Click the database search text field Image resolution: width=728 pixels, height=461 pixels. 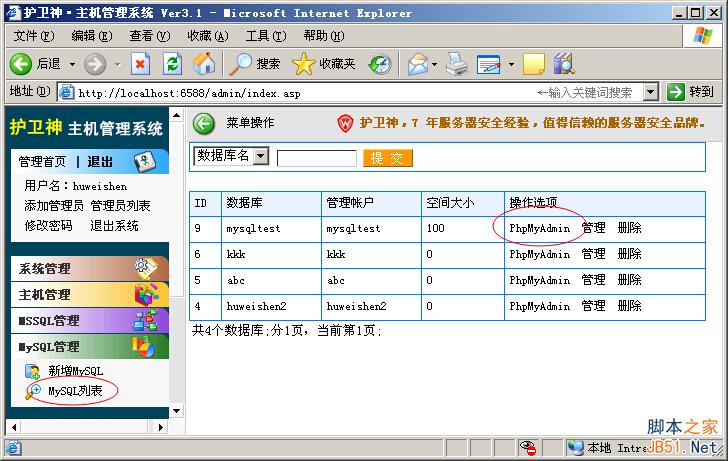point(316,158)
